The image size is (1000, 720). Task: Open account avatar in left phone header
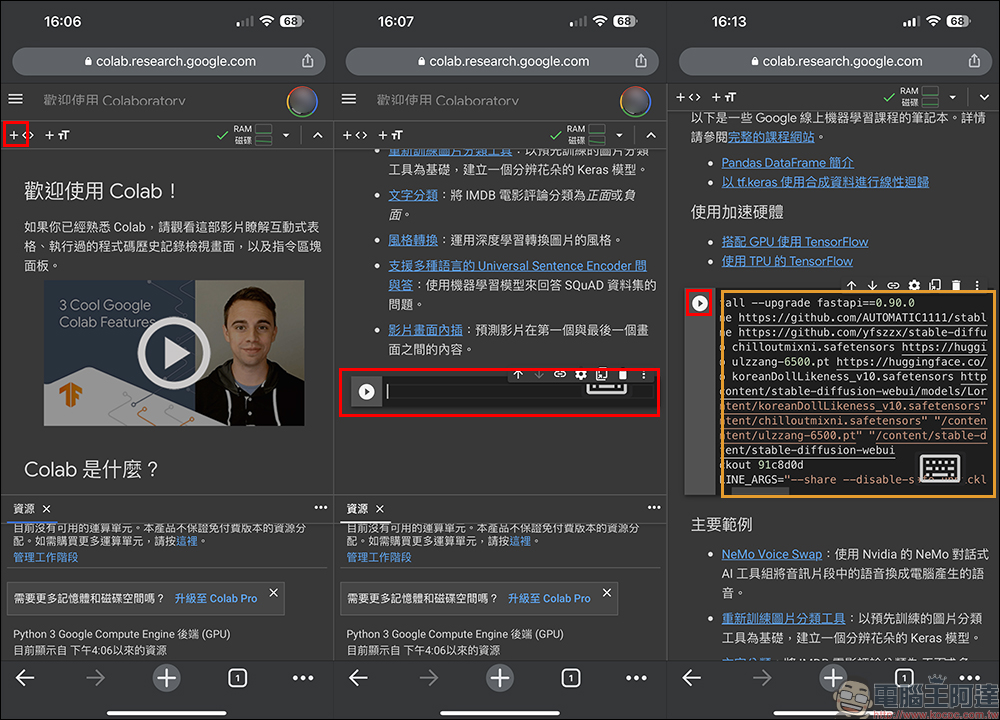[302, 101]
